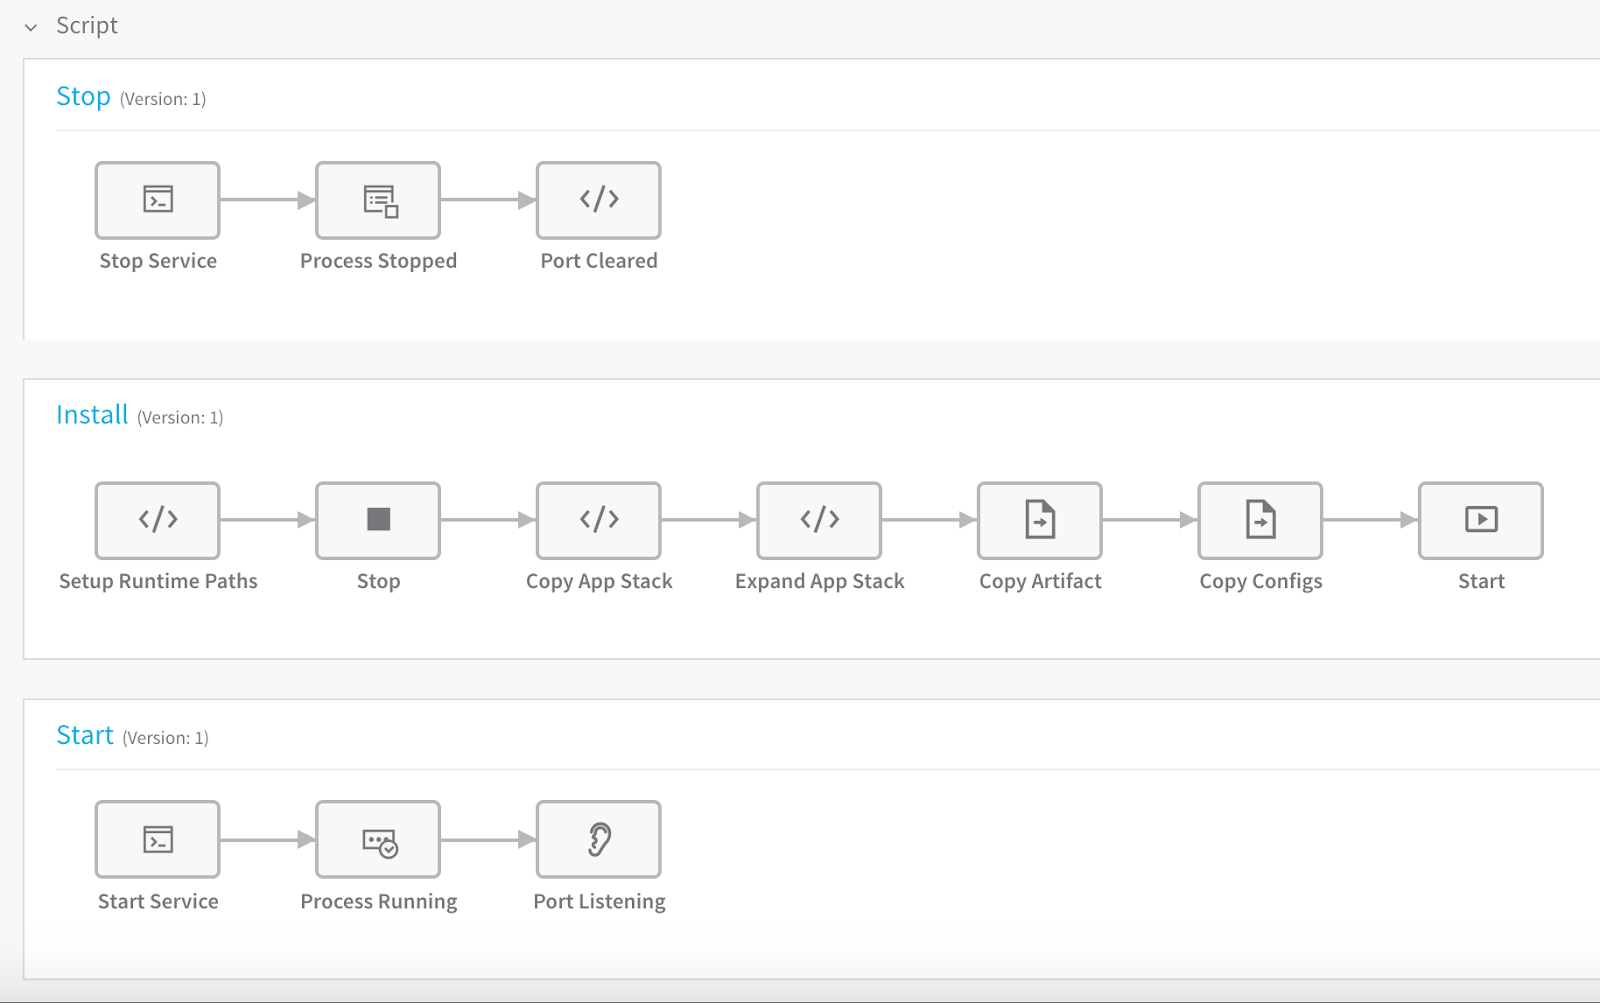This screenshot has width=1600, height=1003.
Task: Select the Start Service terminal icon
Action: click(158, 839)
